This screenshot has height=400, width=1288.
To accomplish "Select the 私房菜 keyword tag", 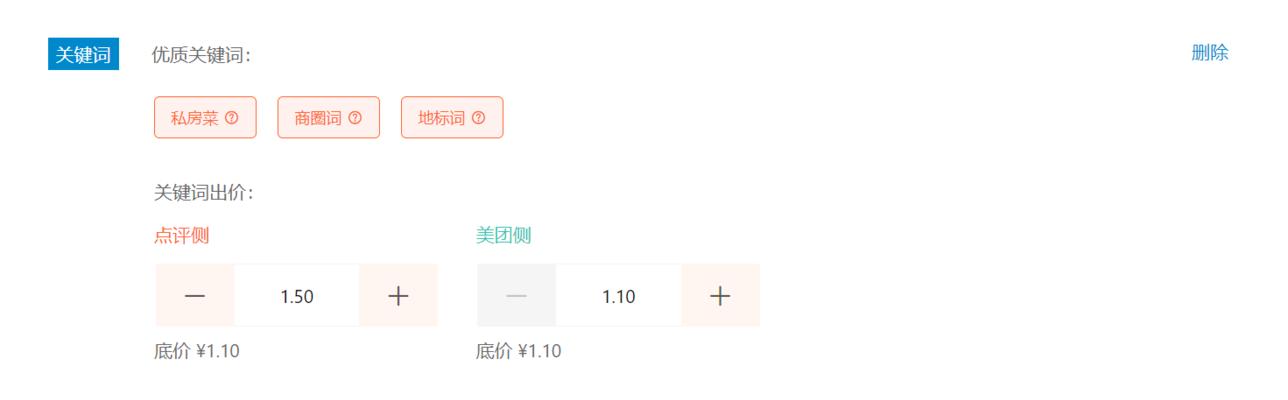I will click(x=205, y=118).
